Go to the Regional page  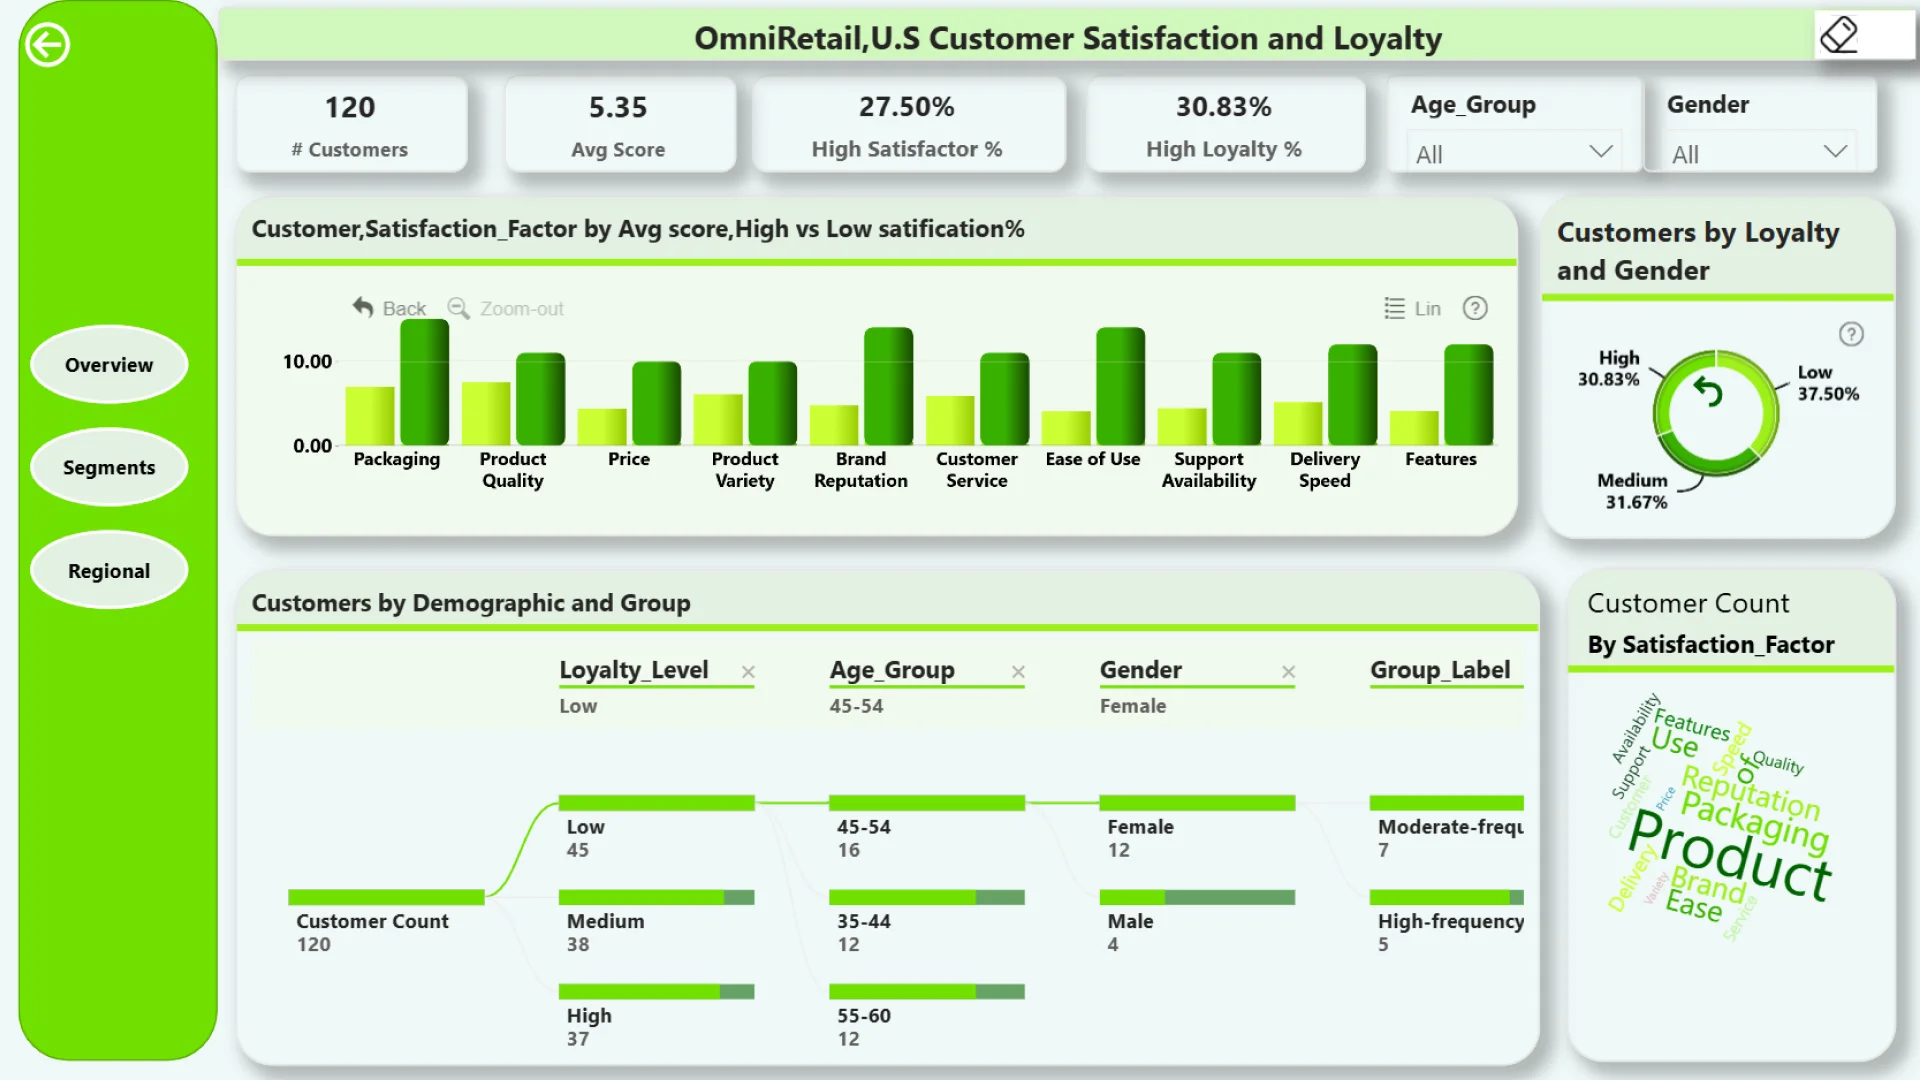click(109, 571)
